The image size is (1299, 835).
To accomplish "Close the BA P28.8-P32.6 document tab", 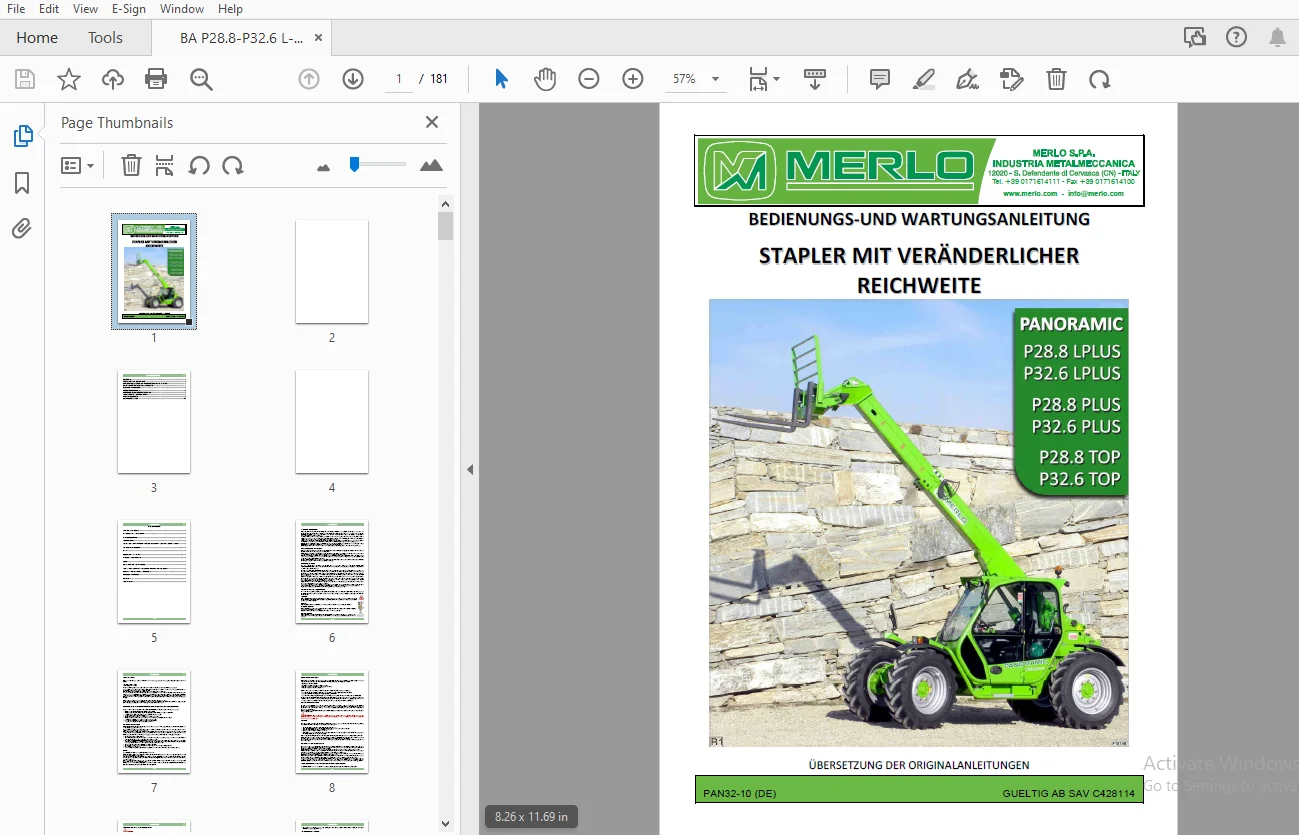I will [x=319, y=38].
